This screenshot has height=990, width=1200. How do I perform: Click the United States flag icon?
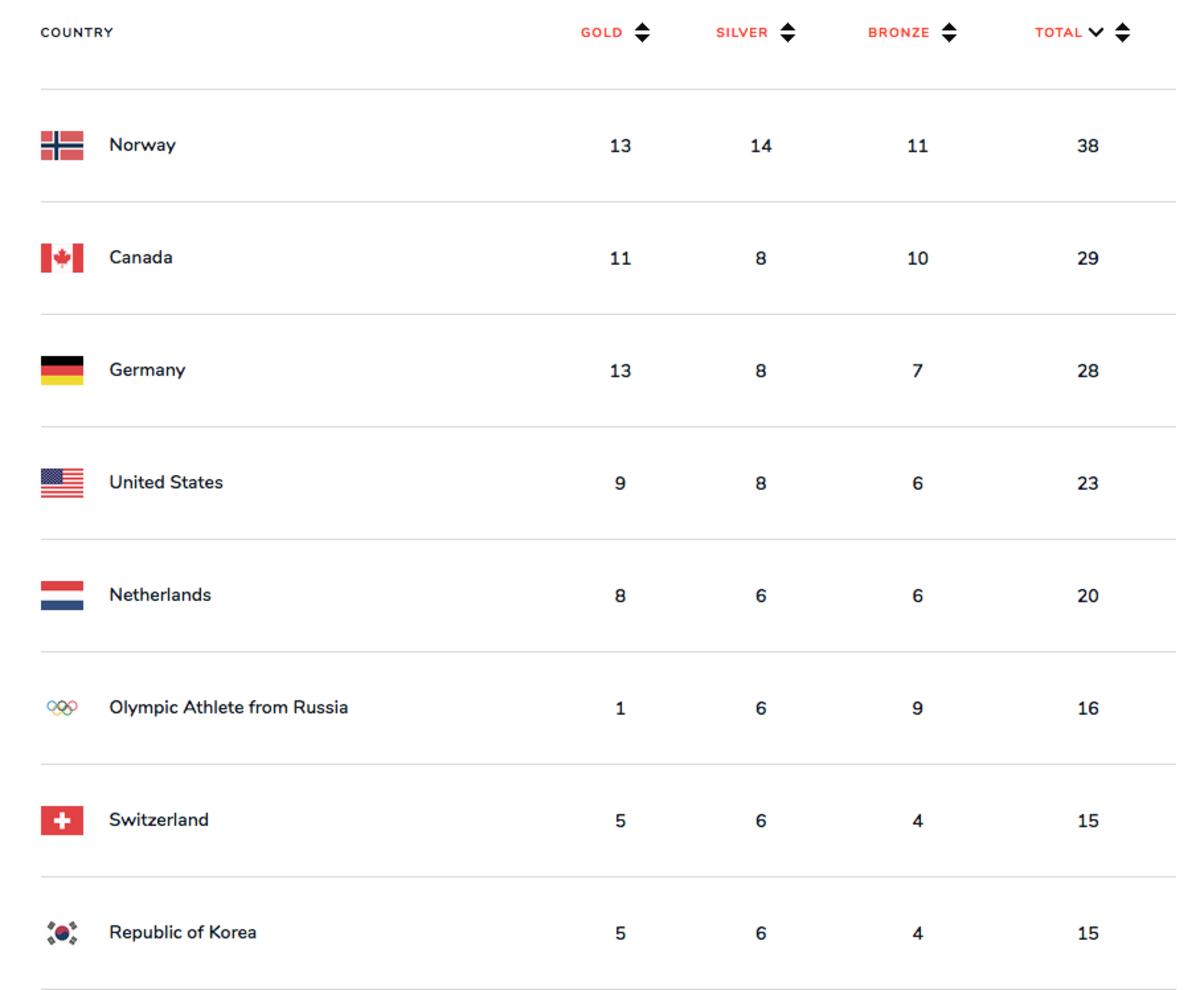click(x=62, y=483)
